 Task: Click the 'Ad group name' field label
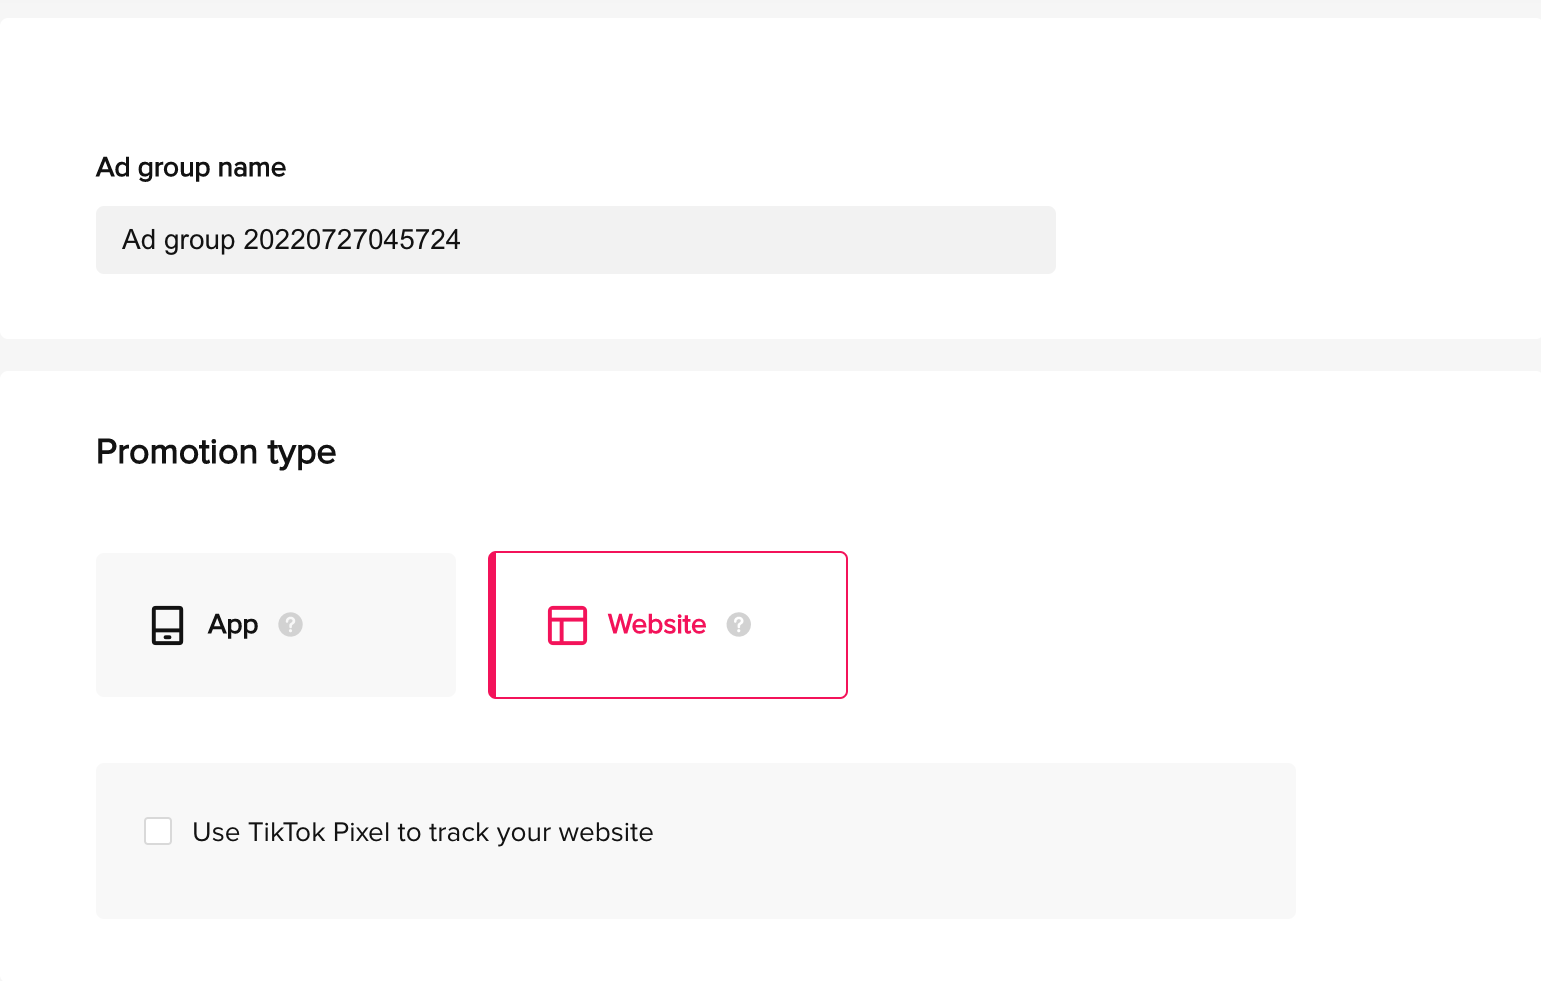pos(191,168)
